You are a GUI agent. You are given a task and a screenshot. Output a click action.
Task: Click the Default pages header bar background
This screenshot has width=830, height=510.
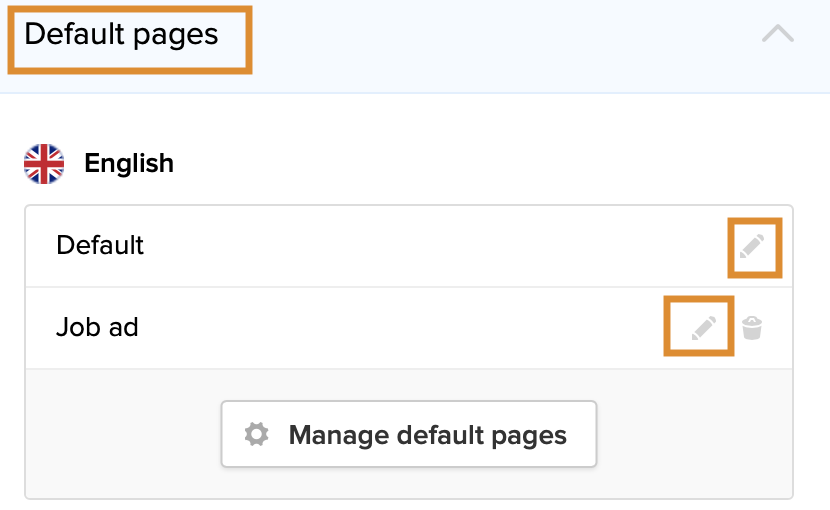(500, 40)
